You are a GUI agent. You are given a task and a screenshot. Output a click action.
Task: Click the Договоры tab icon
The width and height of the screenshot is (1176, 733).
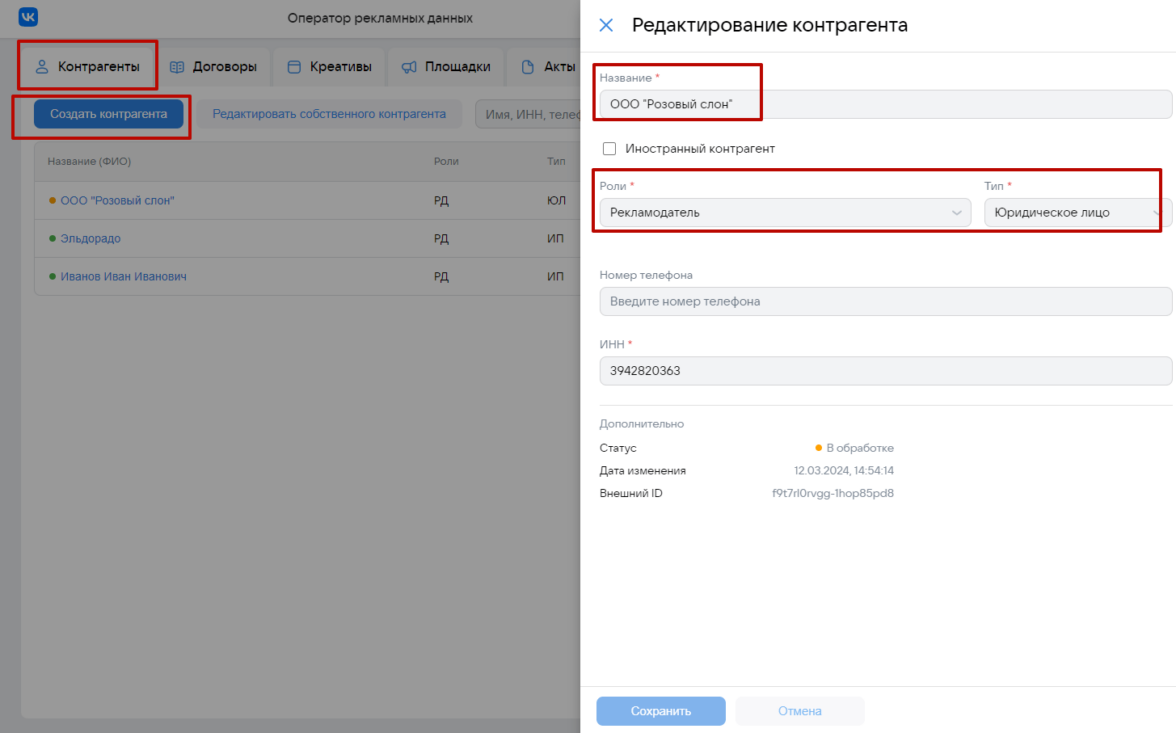pyautogui.click(x=177, y=68)
